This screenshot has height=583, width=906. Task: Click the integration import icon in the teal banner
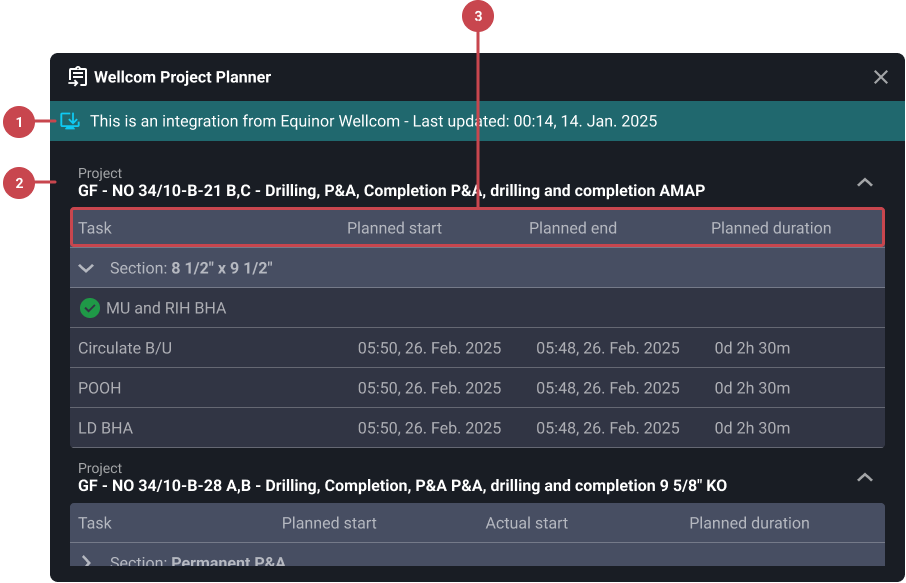(x=70, y=121)
